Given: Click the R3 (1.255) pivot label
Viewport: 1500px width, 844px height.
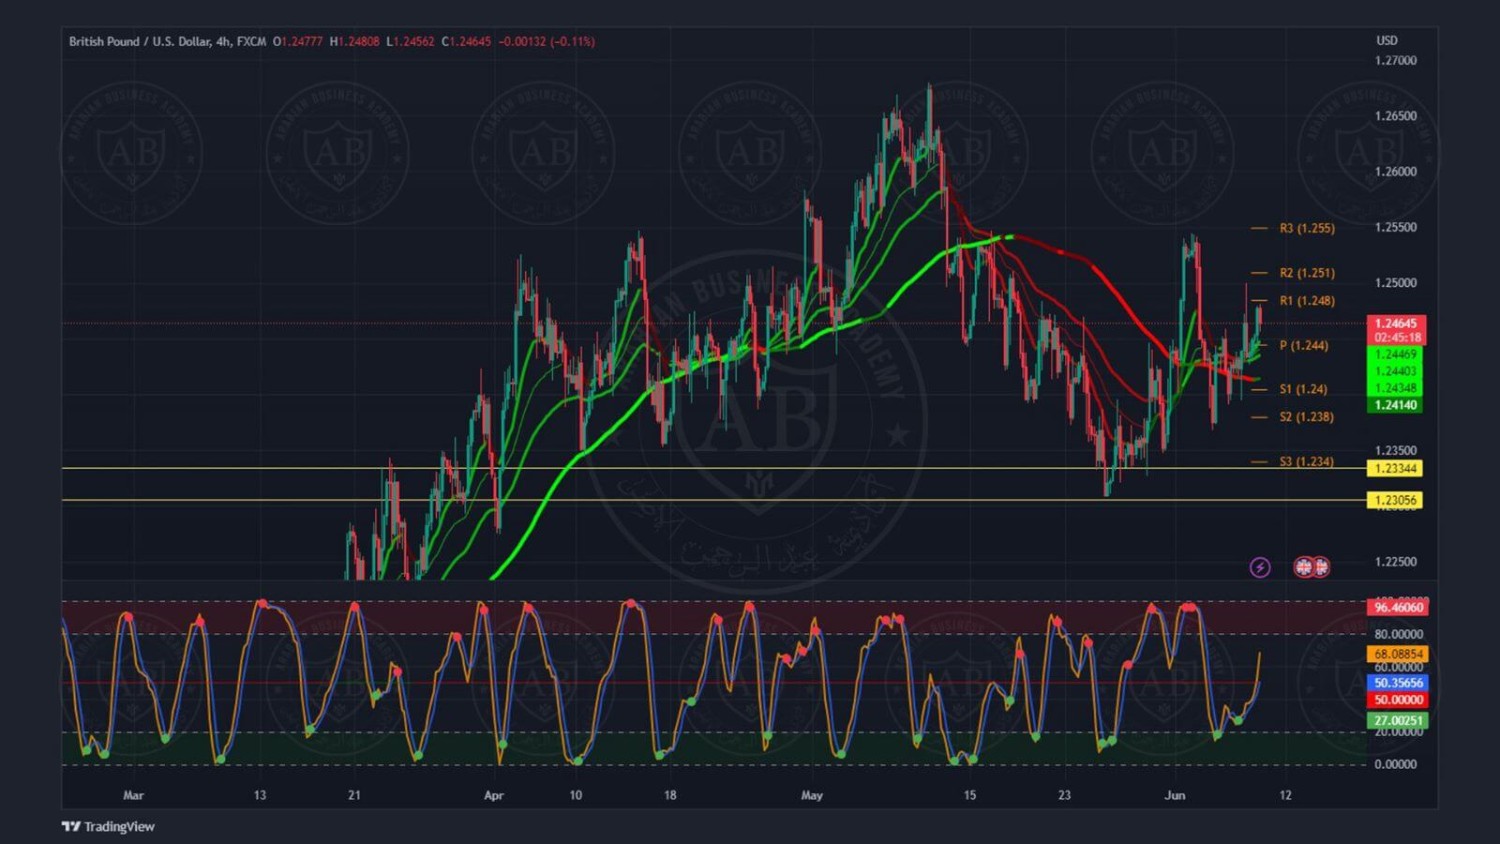Looking at the screenshot, I should point(1307,228).
